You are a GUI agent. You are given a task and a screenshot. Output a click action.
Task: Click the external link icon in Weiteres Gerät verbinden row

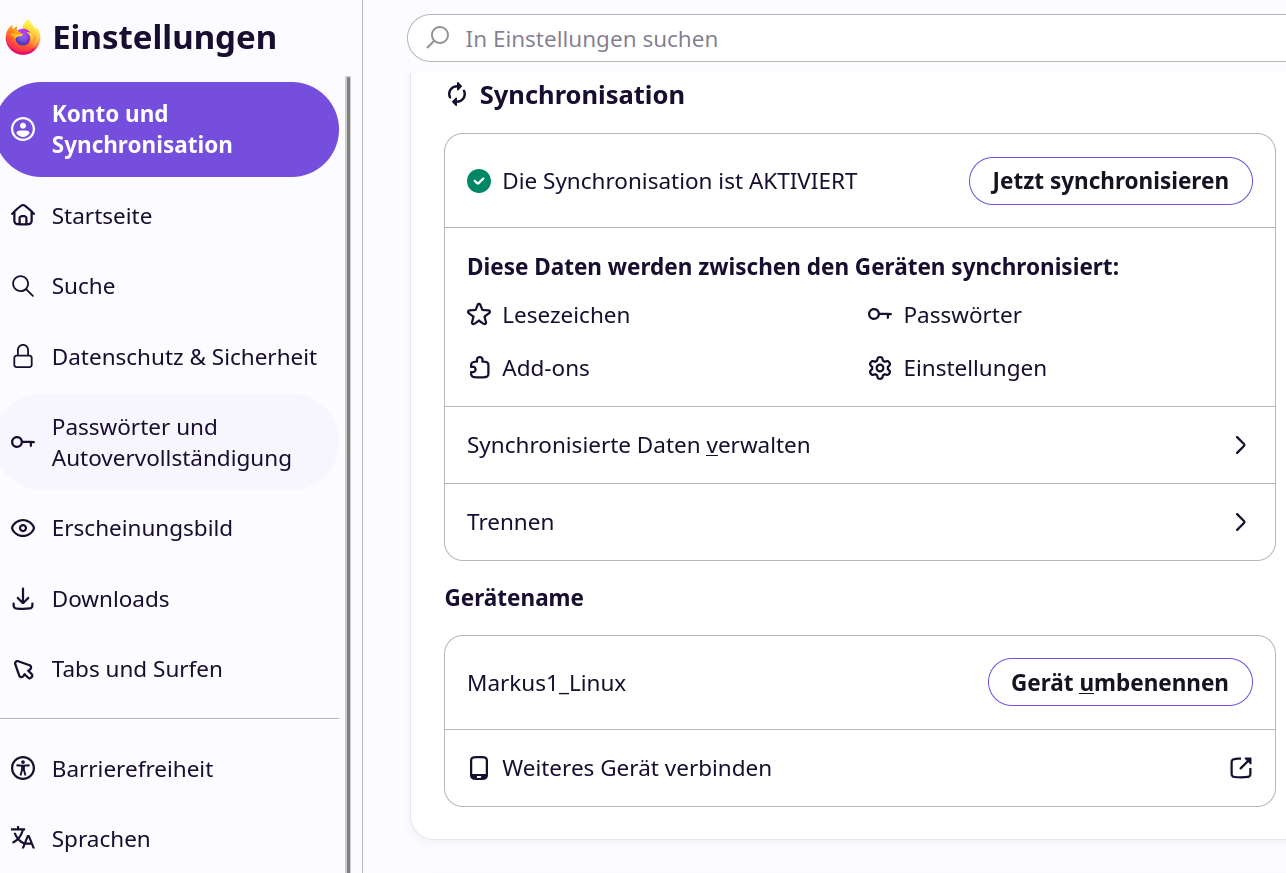click(x=1241, y=768)
